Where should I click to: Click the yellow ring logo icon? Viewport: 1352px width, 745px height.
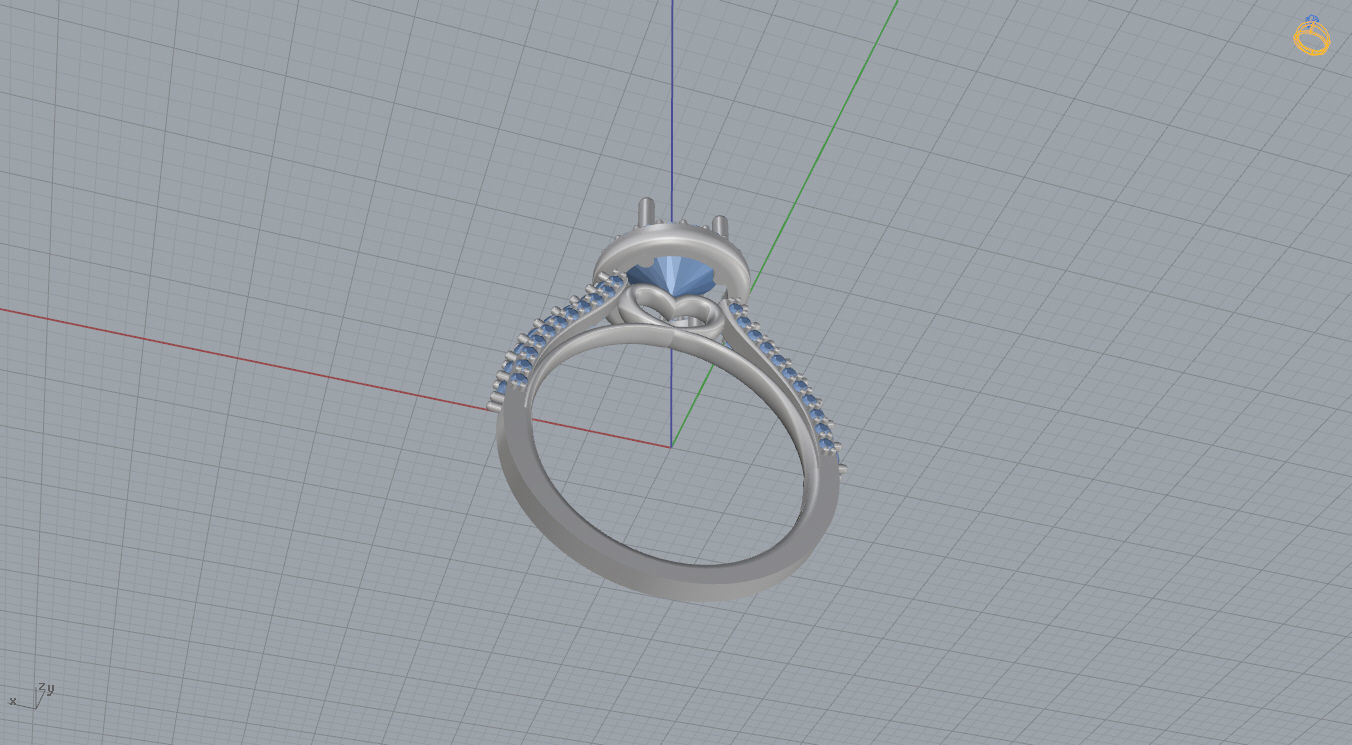pyautogui.click(x=1311, y=36)
